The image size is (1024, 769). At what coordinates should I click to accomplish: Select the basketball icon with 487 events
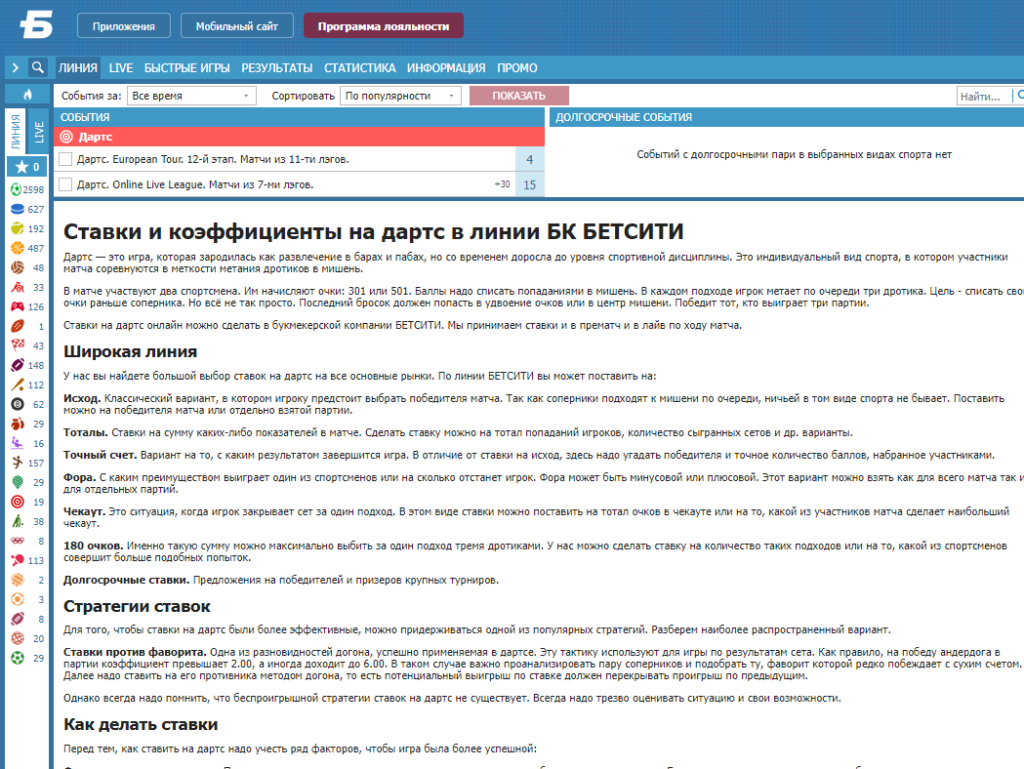click(x=18, y=248)
